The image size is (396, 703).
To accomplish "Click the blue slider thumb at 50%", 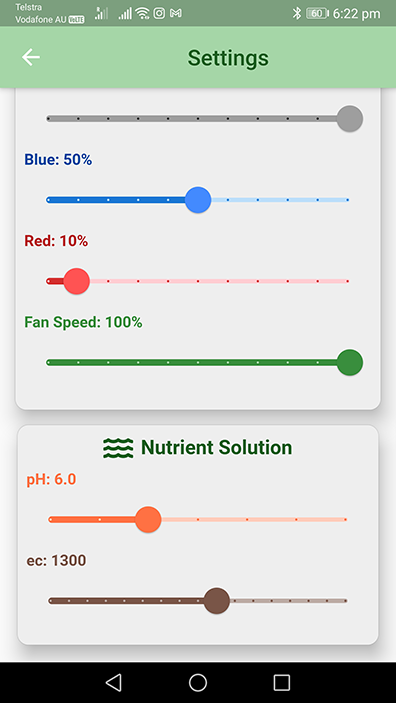I will coord(198,200).
